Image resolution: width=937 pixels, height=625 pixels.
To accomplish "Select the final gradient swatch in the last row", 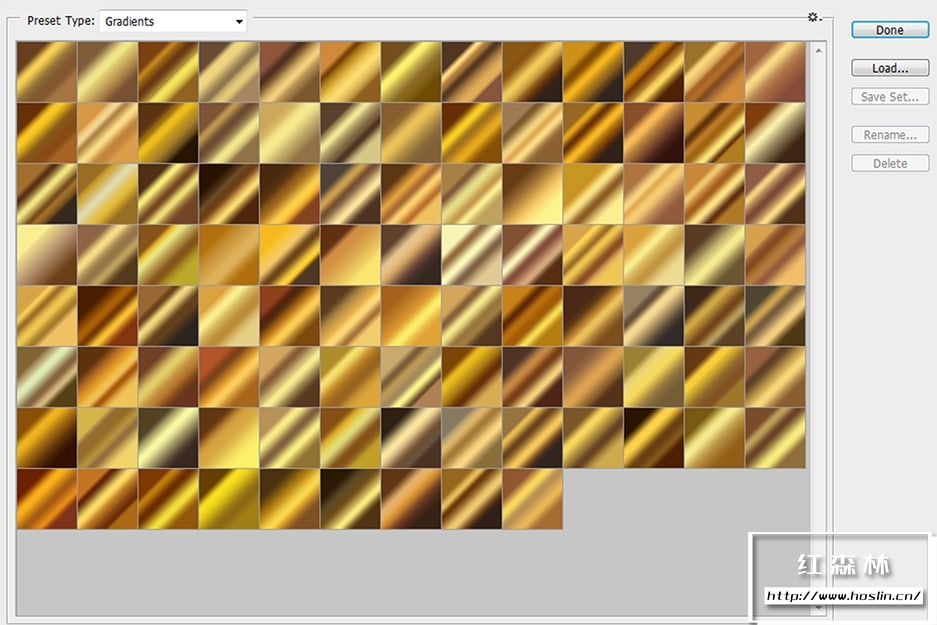I will pos(532,499).
